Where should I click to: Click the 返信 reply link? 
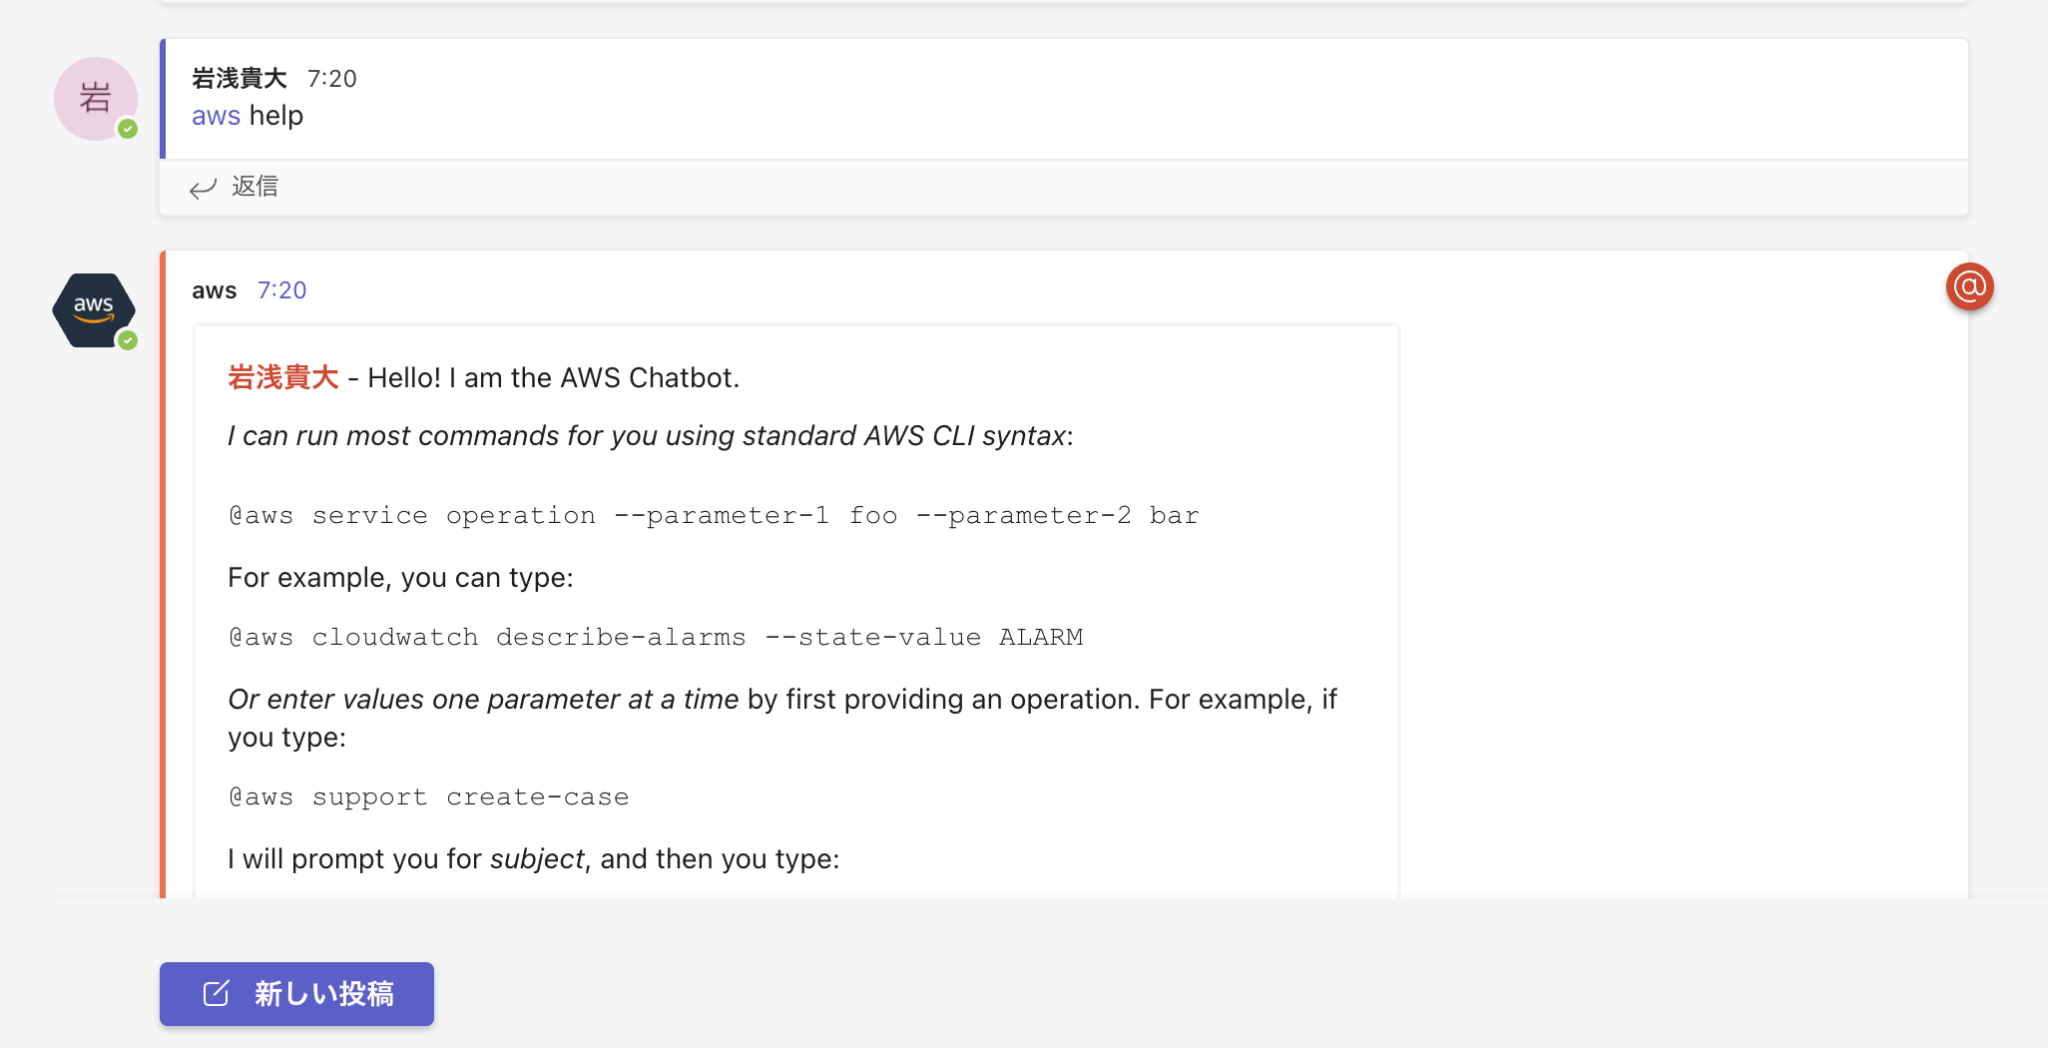pos(256,187)
